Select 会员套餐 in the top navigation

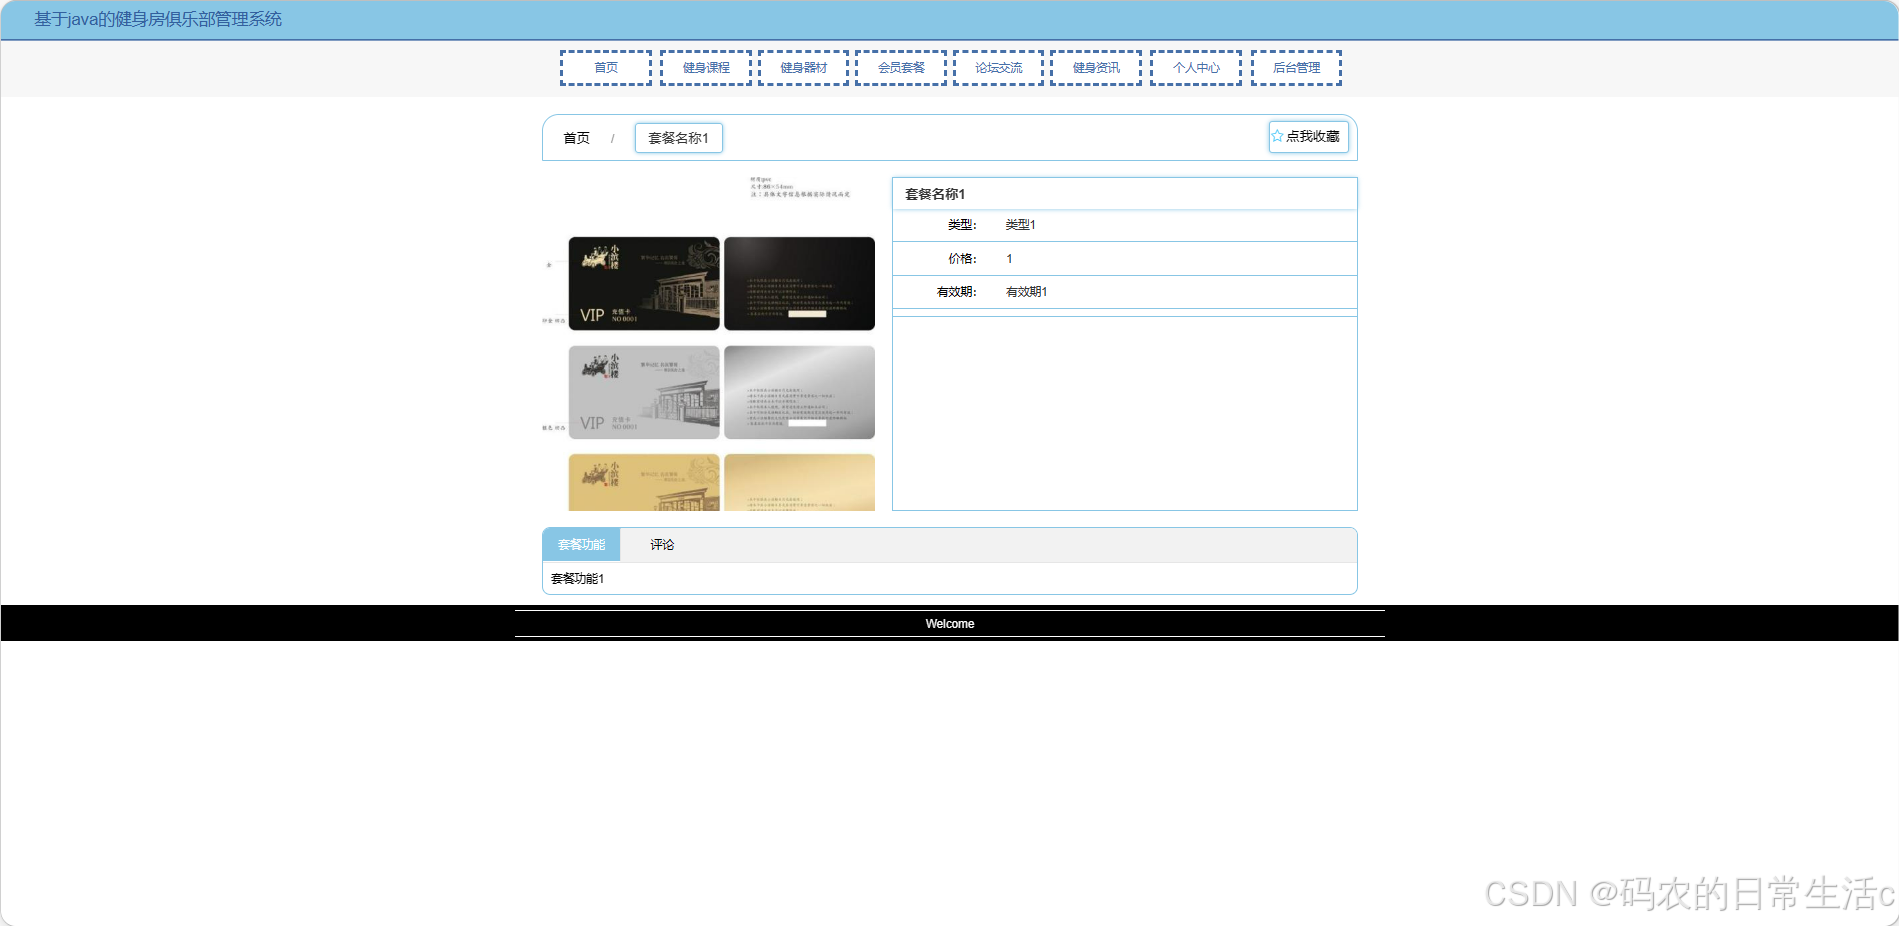[901, 68]
